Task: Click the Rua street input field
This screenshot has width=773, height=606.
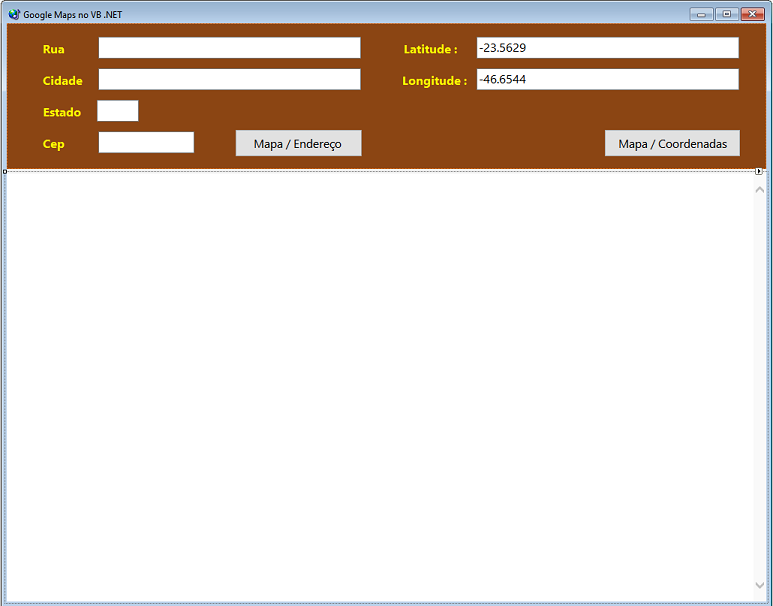Action: click(229, 48)
